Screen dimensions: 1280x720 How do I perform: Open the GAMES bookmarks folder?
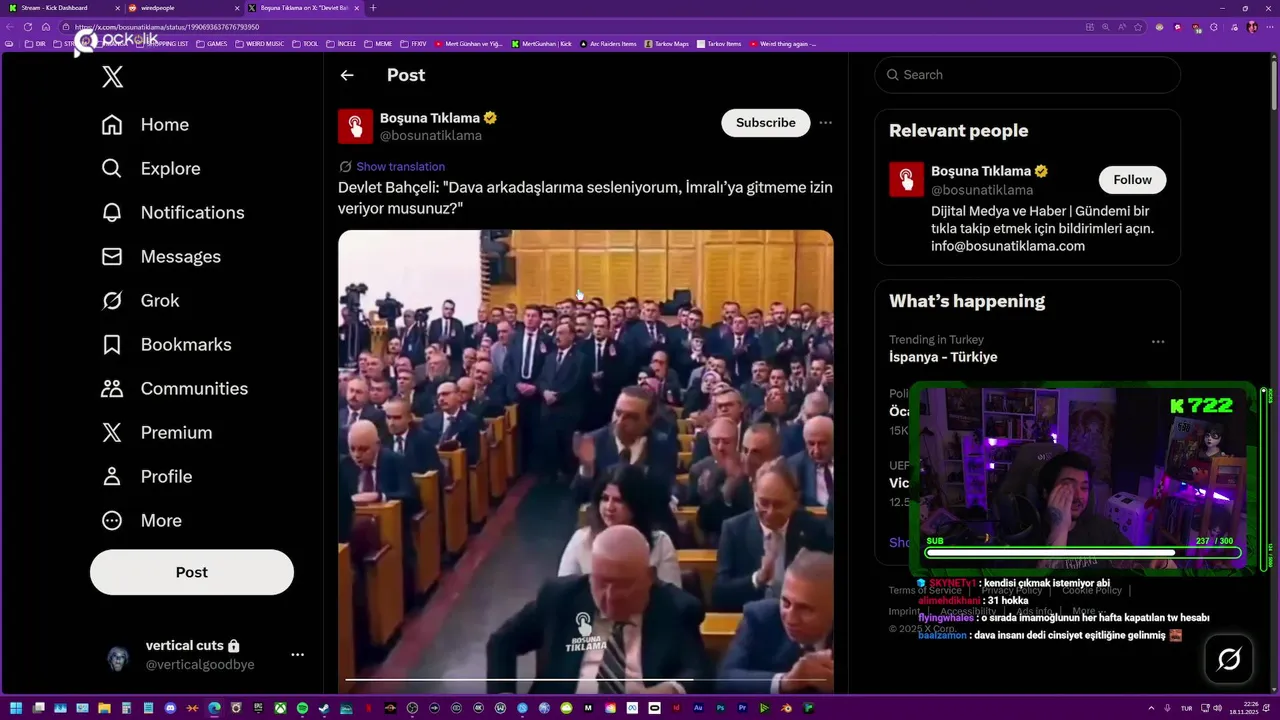pyautogui.click(x=212, y=44)
